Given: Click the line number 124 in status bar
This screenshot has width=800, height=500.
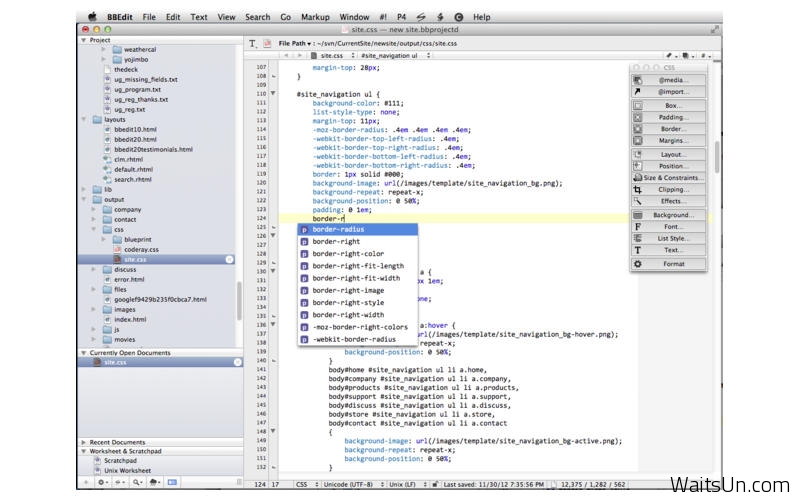Looking at the screenshot, I should [x=260, y=484].
